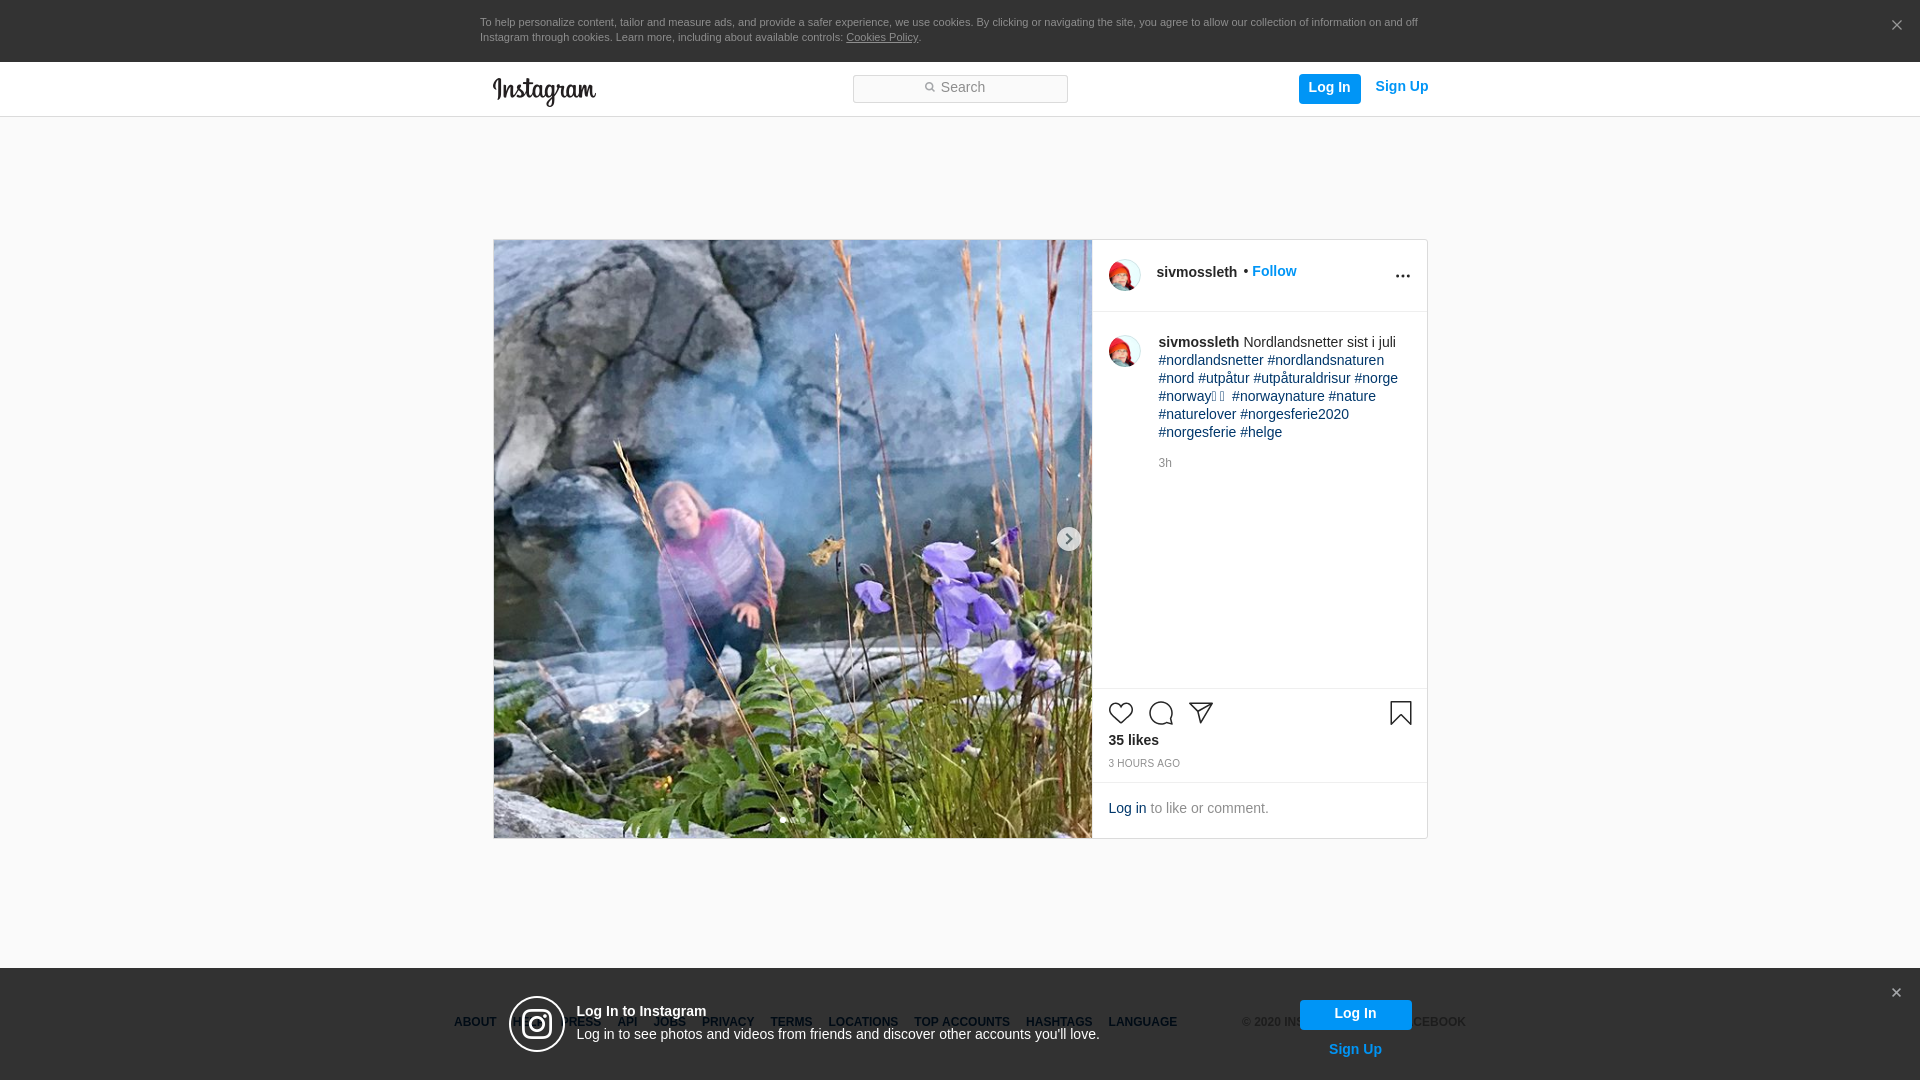
Task: Click the post photo
Action: (x=792, y=539)
